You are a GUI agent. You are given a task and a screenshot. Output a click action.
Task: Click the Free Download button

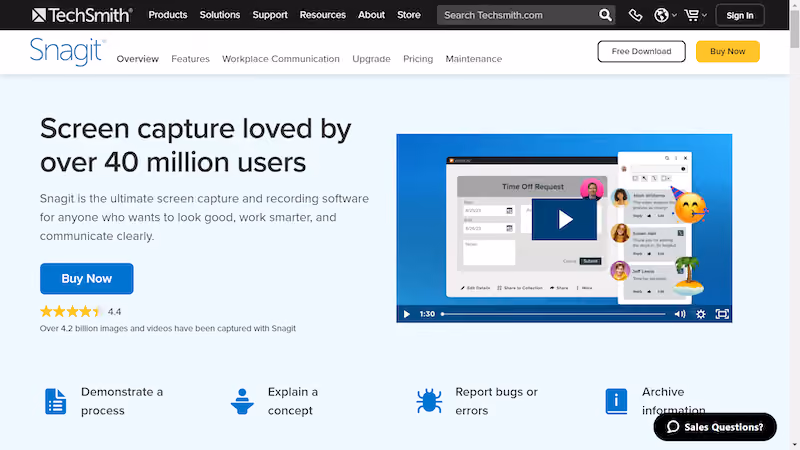click(641, 52)
